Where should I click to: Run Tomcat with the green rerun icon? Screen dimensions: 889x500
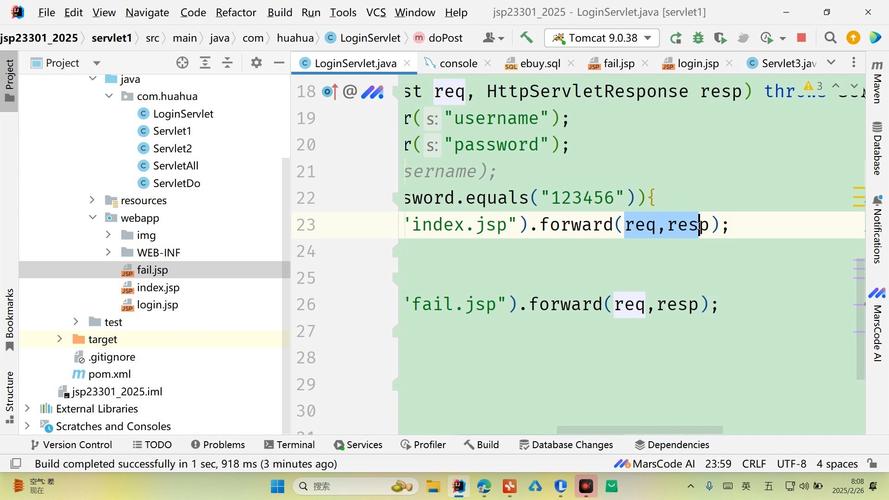click(x=676, y=38)
